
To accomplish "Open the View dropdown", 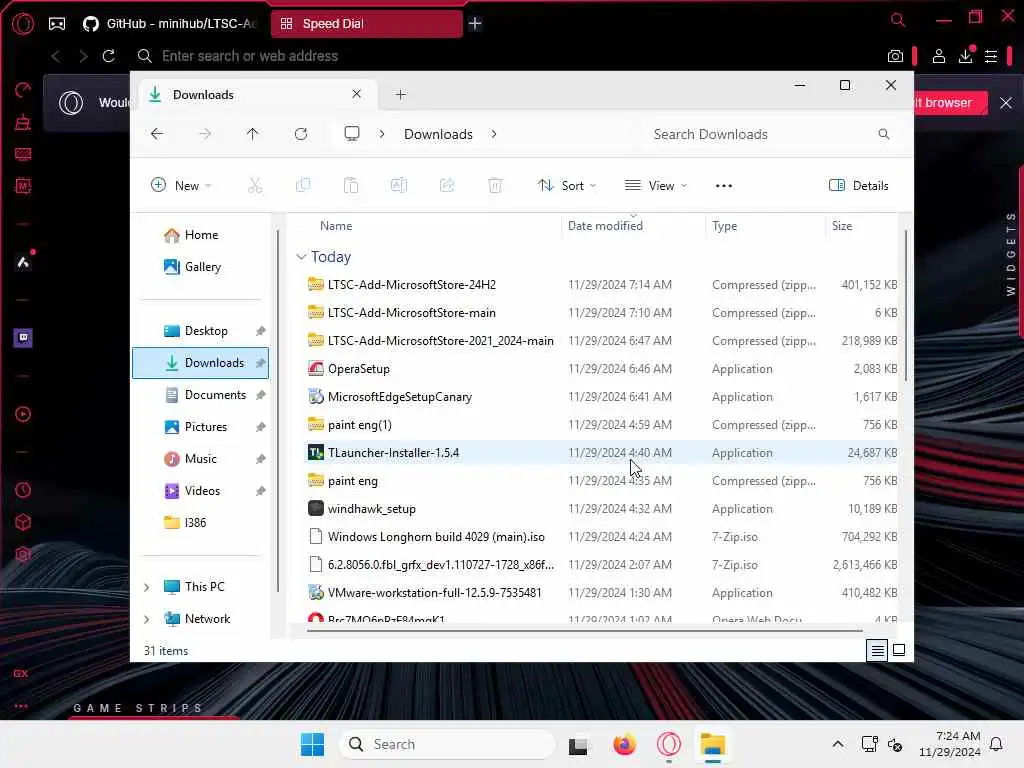I will pyautogui.click(x=656, y=185).
